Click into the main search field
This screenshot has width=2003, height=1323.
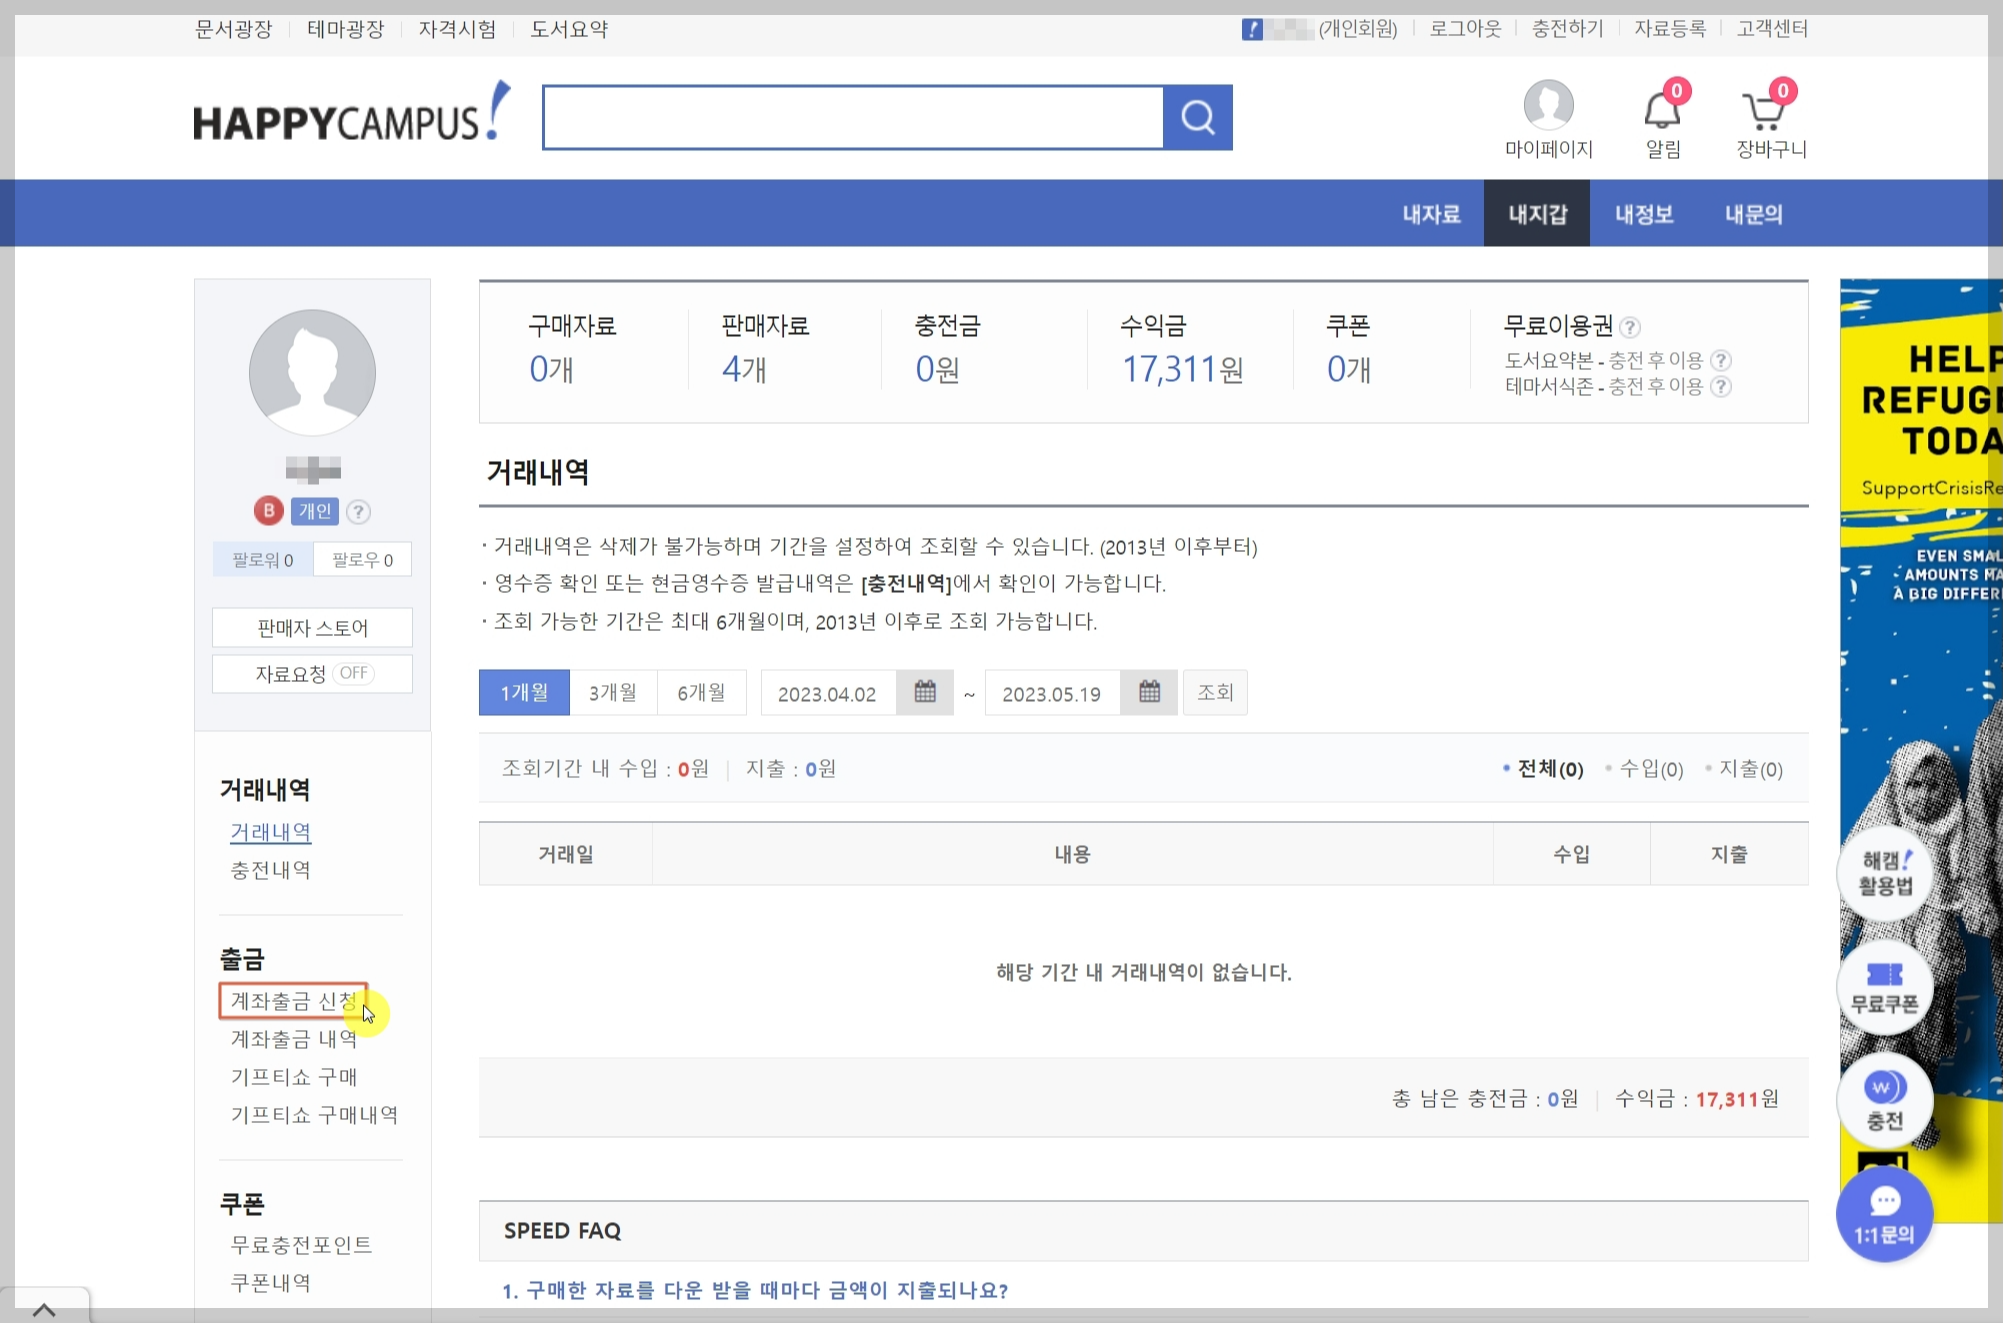(853, 118)
